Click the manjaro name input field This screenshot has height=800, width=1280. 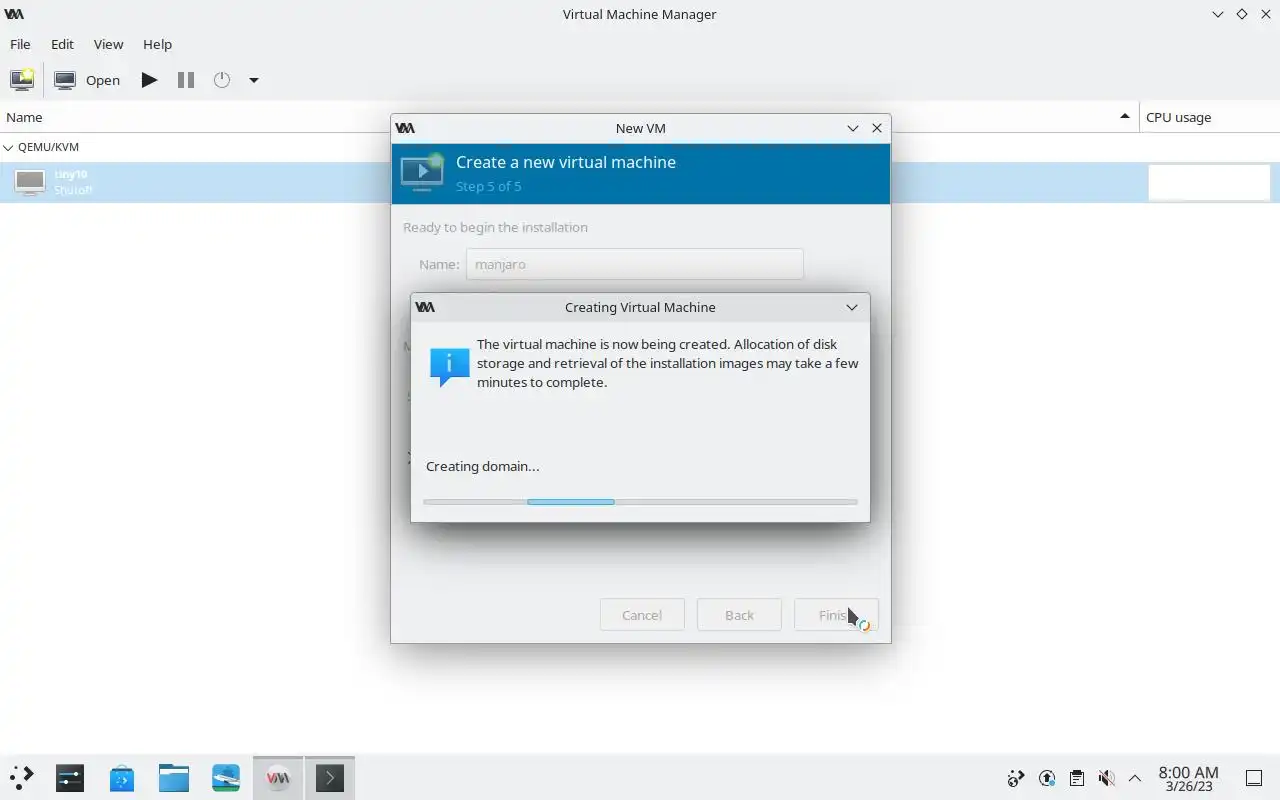tap(634, 264)
